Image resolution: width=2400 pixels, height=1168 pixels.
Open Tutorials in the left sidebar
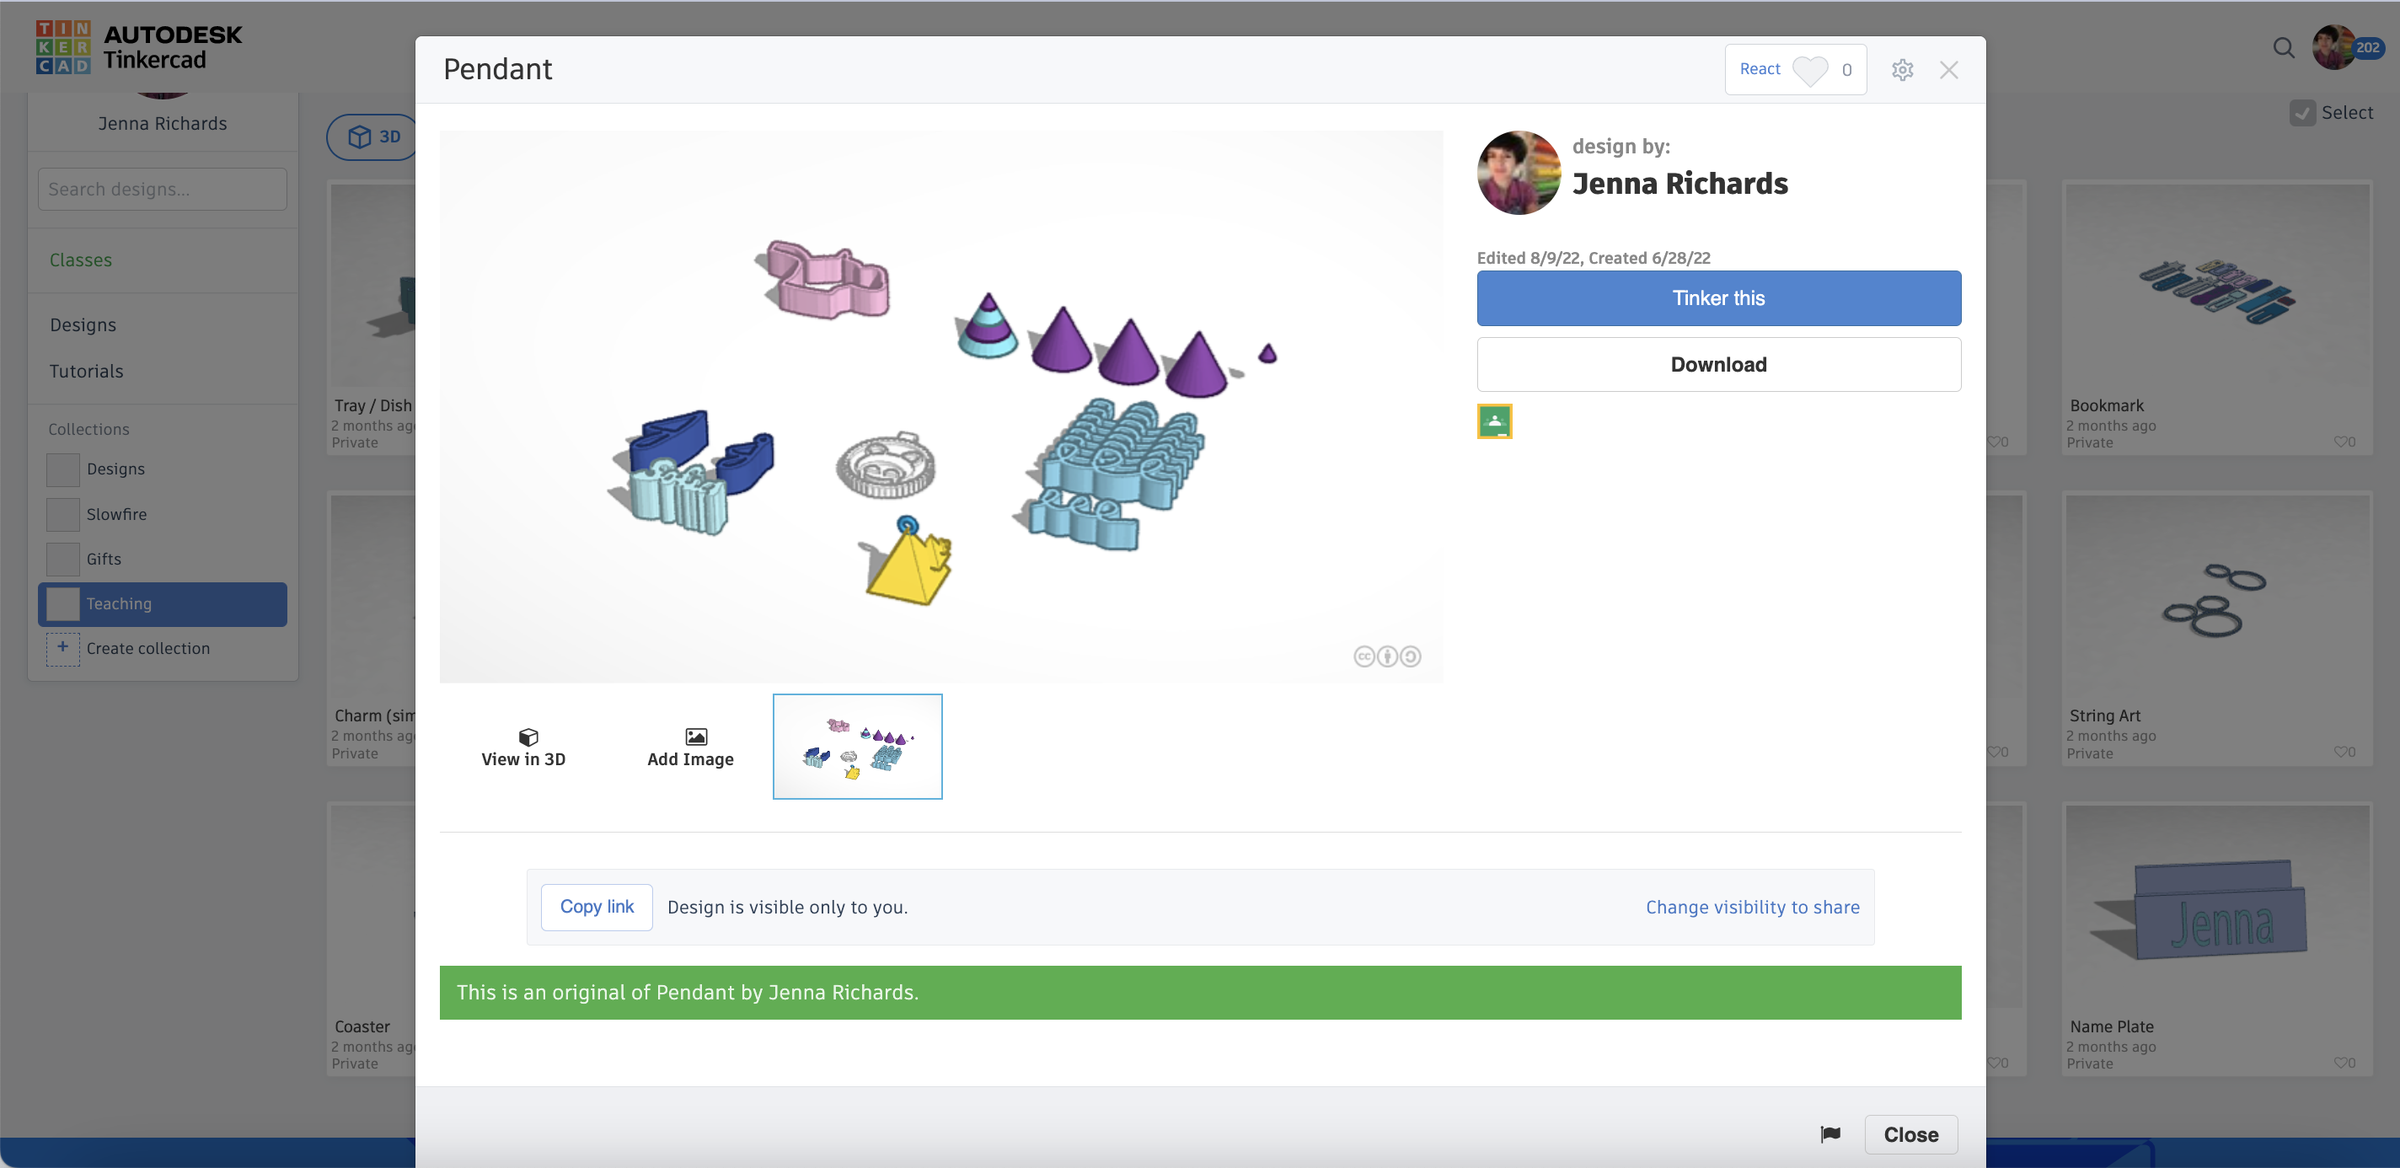[86, 371]
